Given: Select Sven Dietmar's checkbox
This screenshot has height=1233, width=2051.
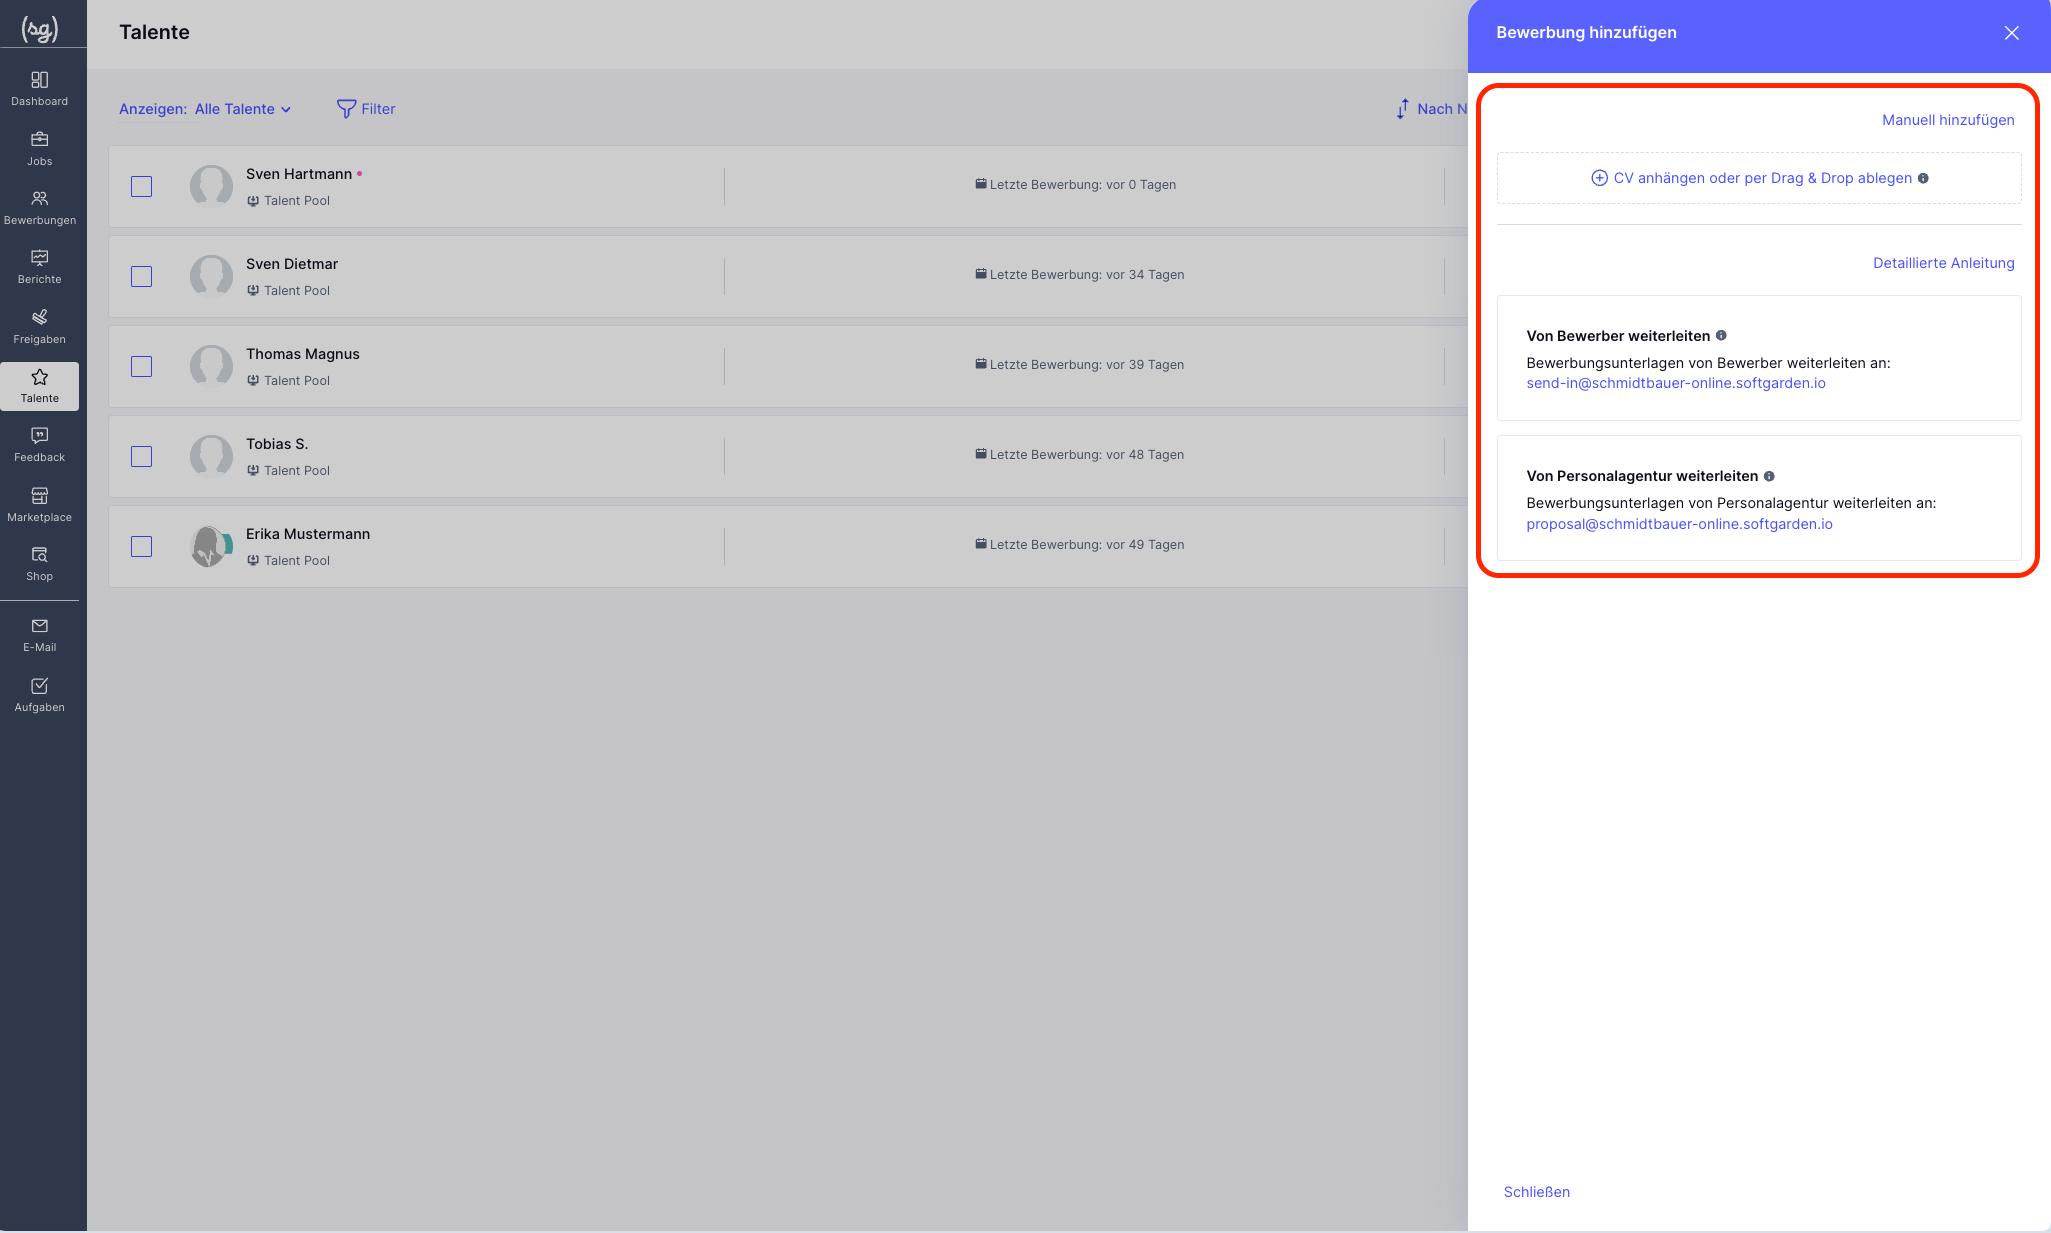Looking at the screenshot, I should (x=142, y=276).
